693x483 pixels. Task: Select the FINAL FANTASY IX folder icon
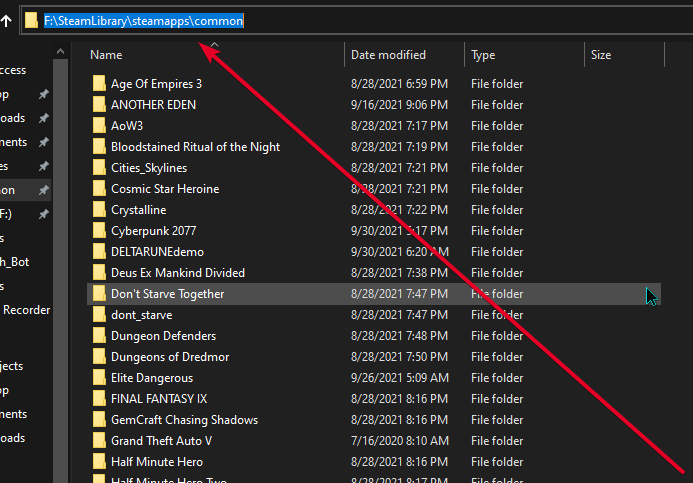point(99,399)
